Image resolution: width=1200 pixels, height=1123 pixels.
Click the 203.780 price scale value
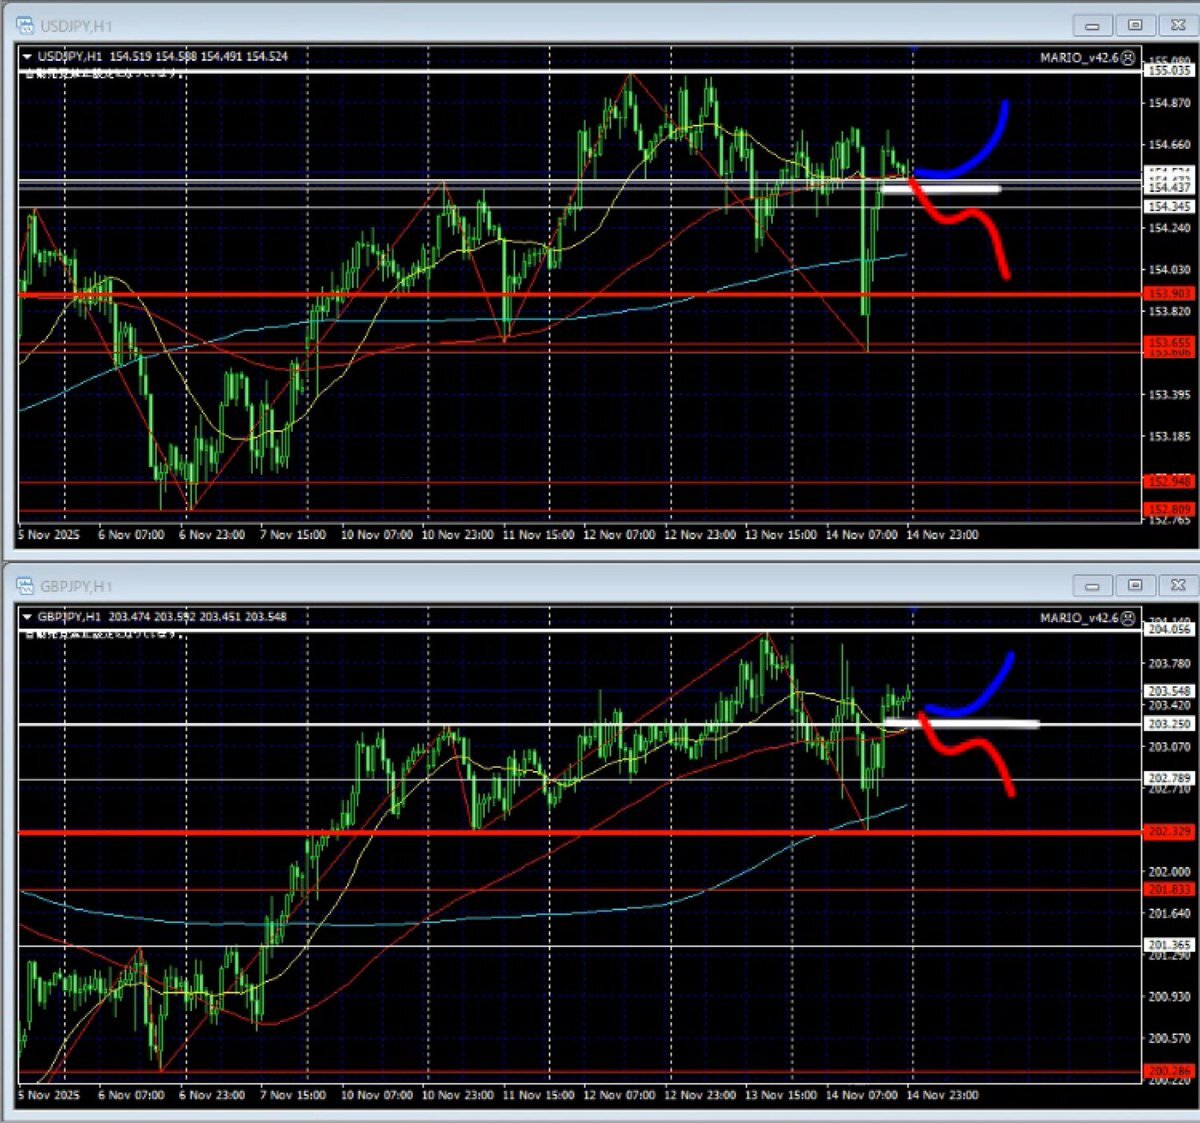pyautogui.click(x=1169, y=663)
